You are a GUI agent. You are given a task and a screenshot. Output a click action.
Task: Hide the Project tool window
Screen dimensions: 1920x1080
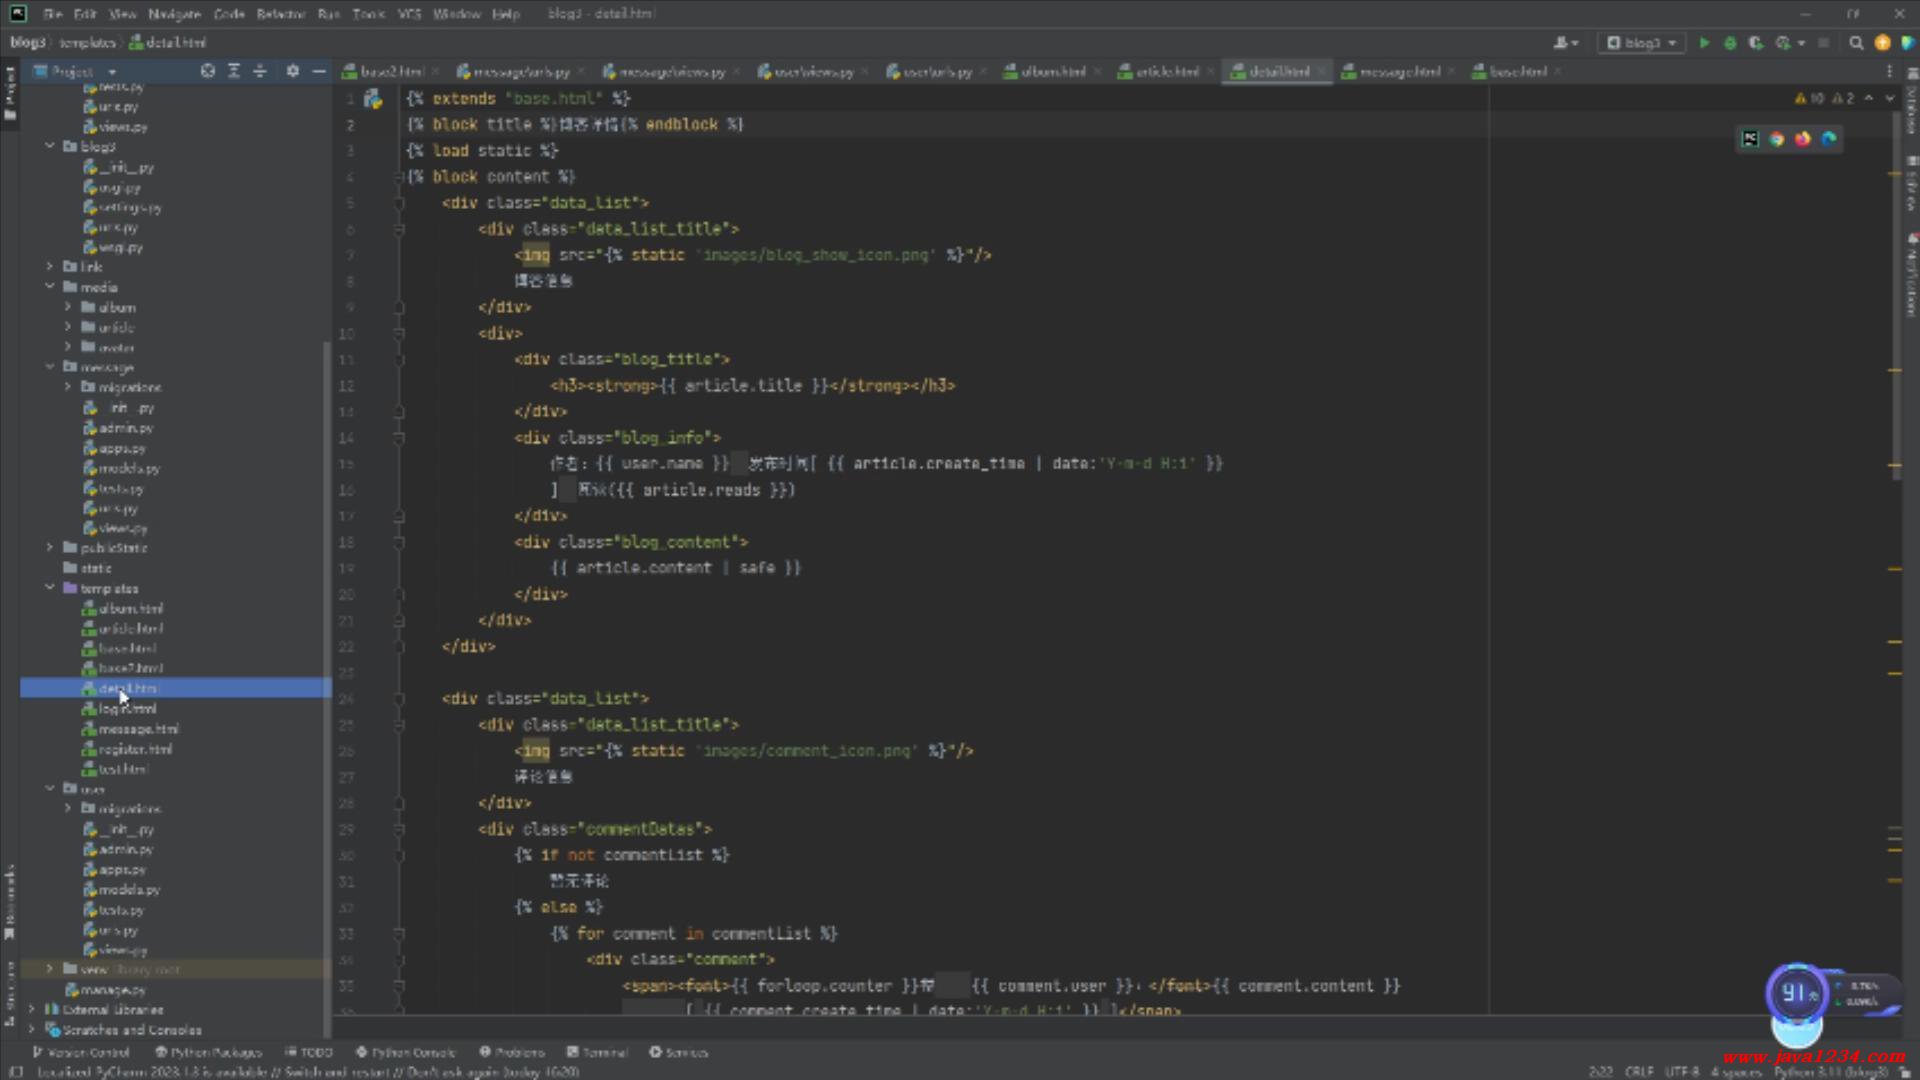319,71
